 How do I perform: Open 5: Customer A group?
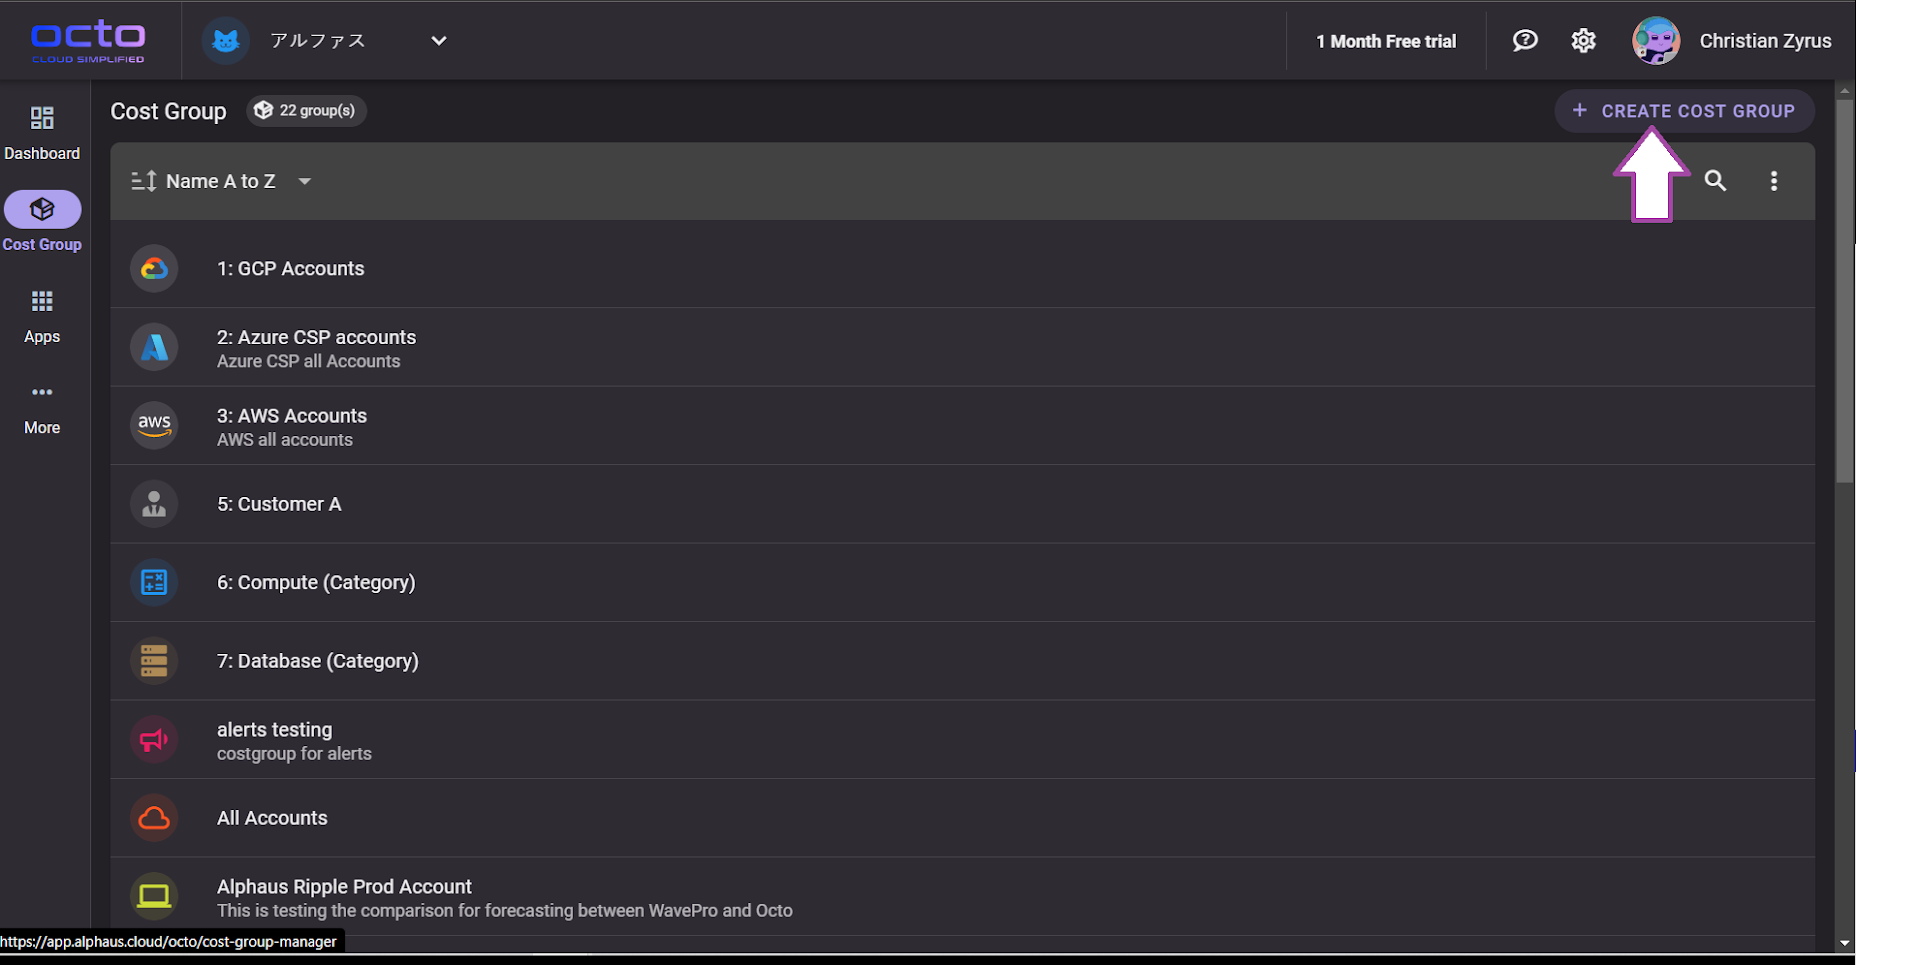click(x=962, y=504)
